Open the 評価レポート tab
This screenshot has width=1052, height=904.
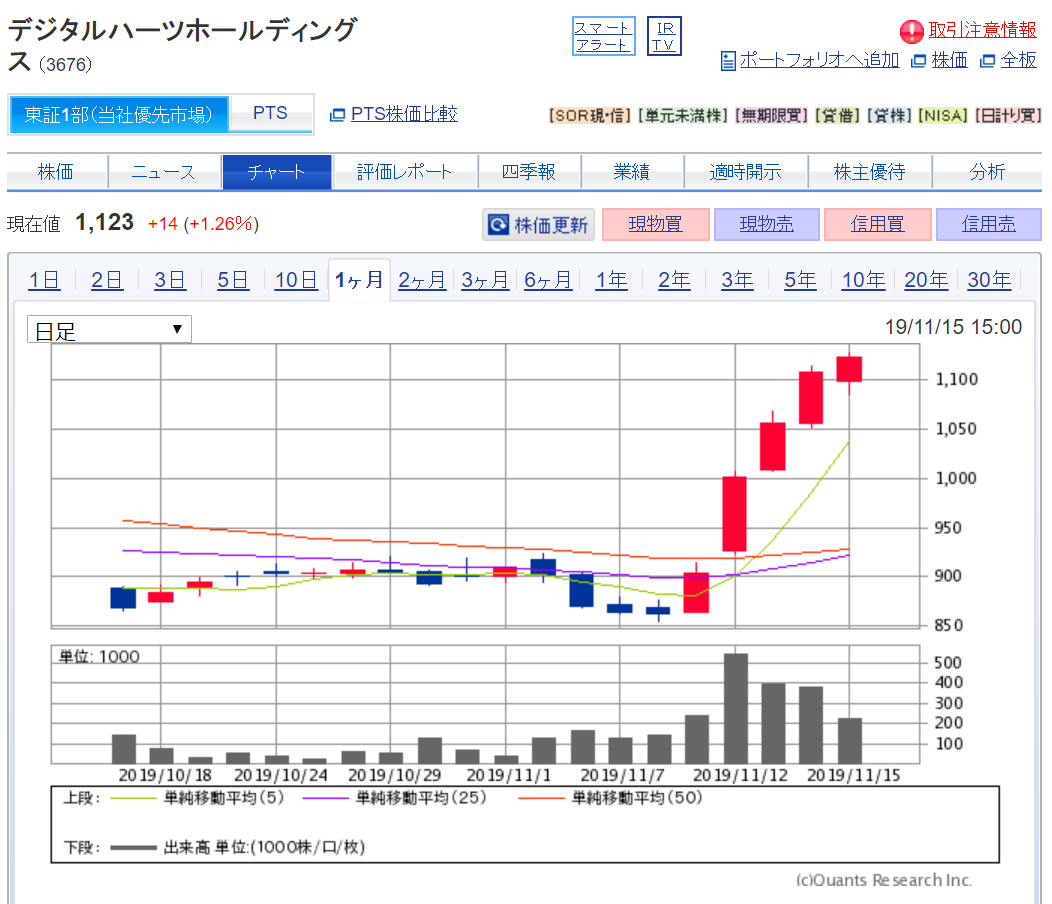coord(405,172)
